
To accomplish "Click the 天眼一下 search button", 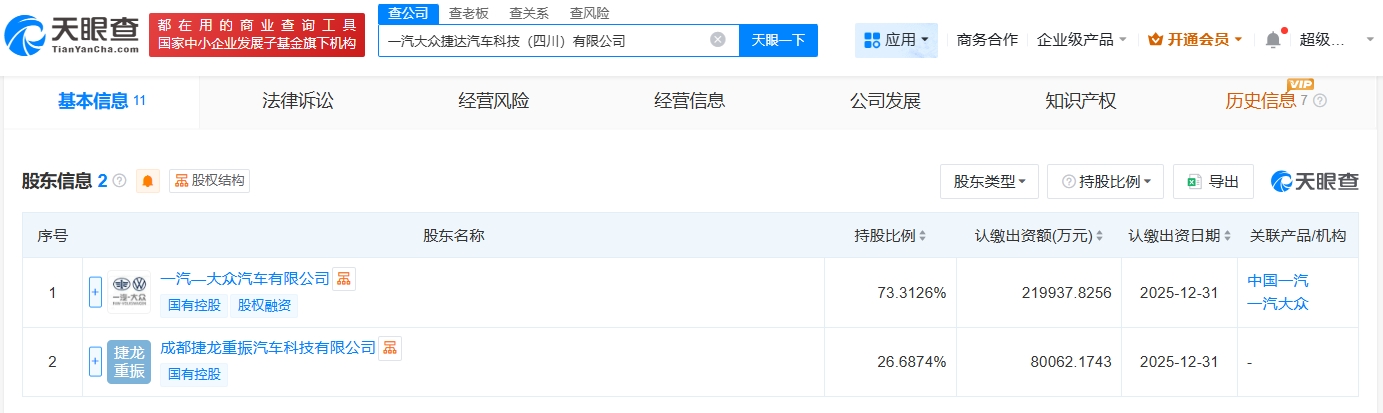I will coord(778,40).
